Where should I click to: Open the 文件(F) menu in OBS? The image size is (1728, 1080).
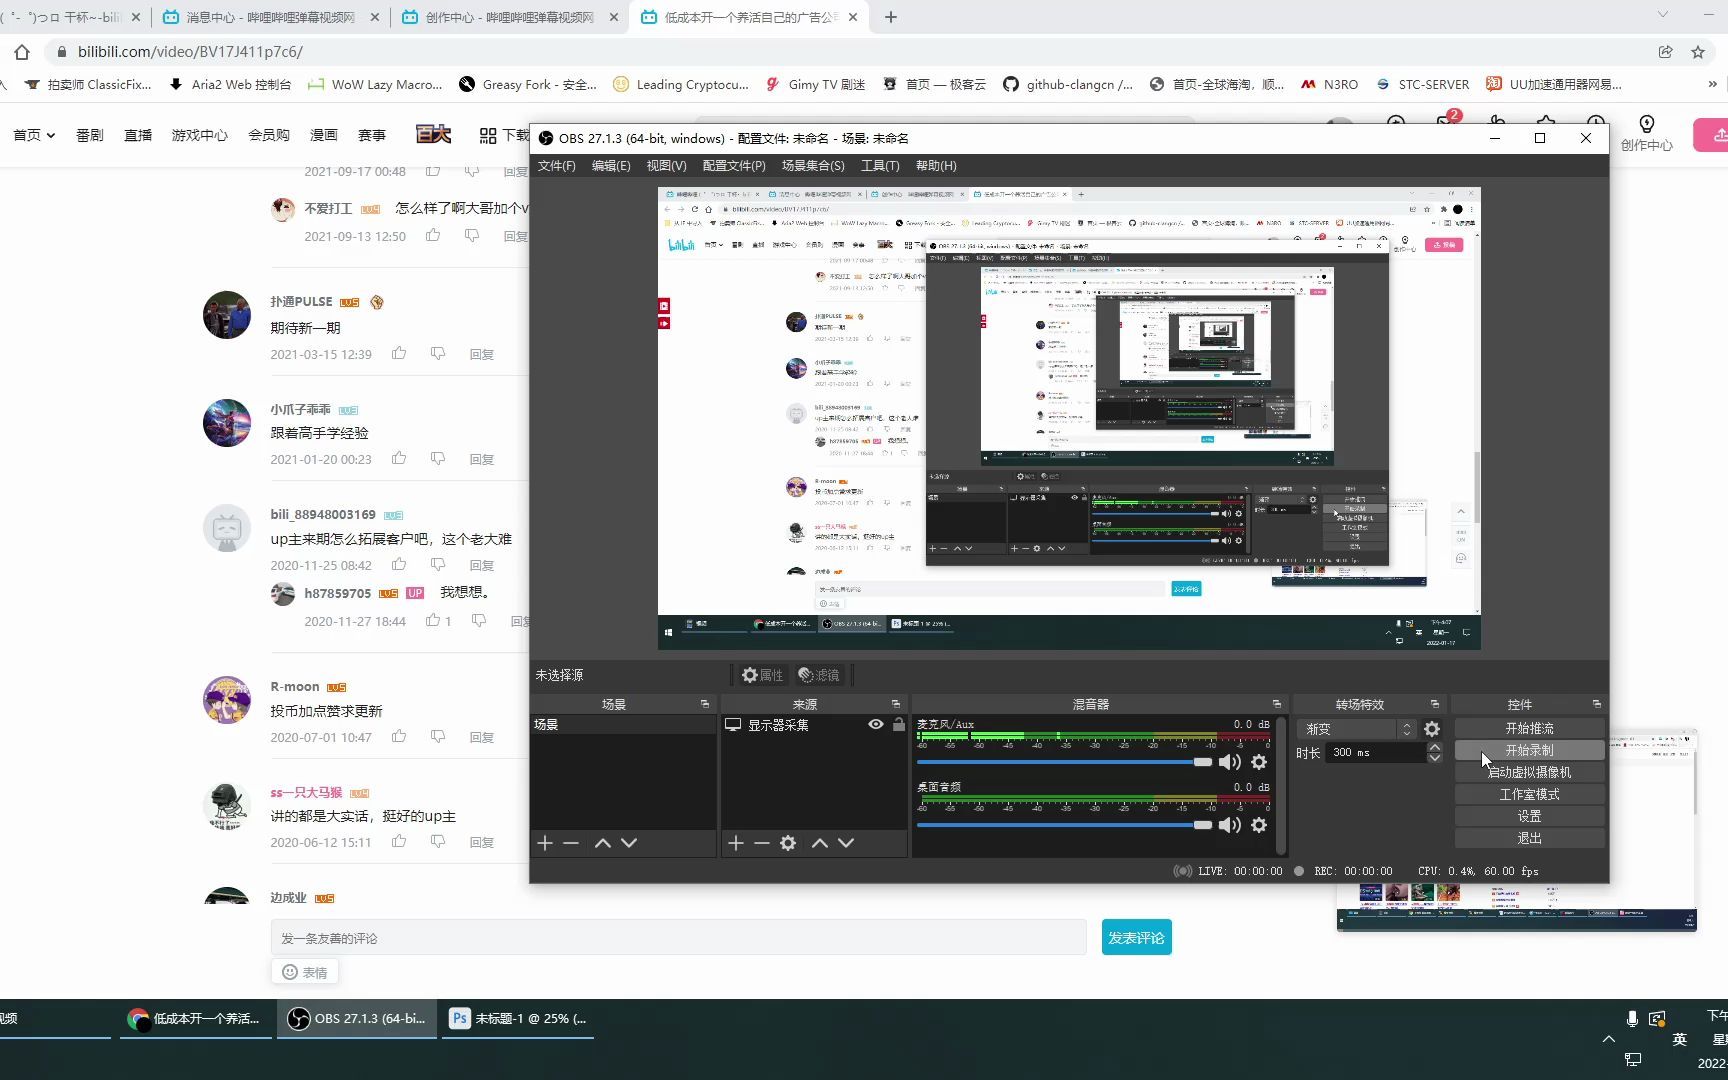click(557, 166)
